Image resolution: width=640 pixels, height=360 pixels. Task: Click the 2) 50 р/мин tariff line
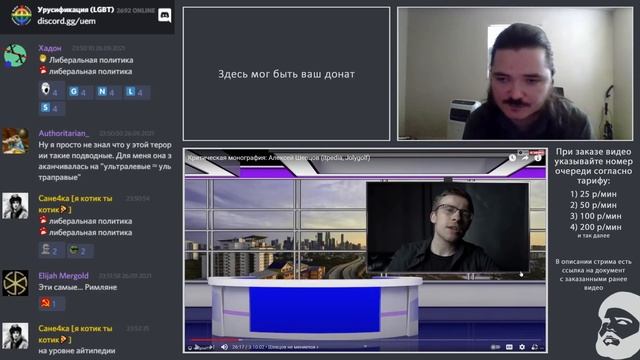[x=593, y=205]
